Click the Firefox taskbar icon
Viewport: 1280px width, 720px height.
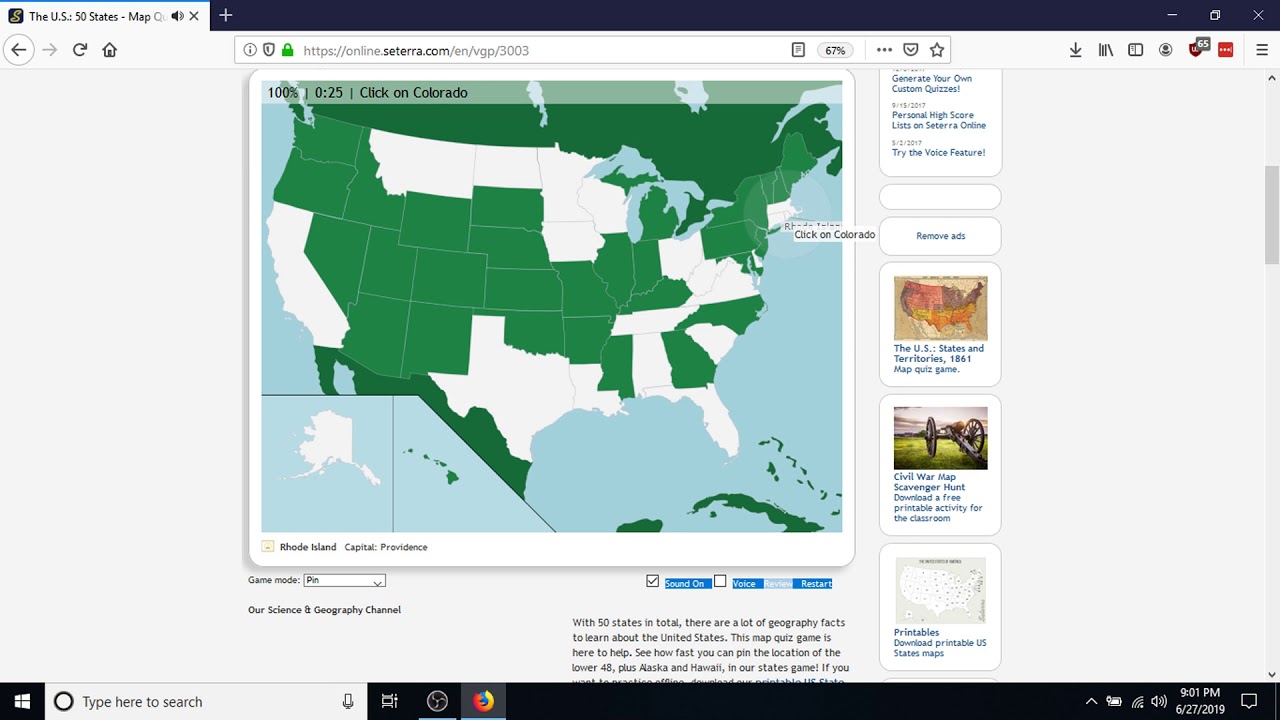click(483, 701)
